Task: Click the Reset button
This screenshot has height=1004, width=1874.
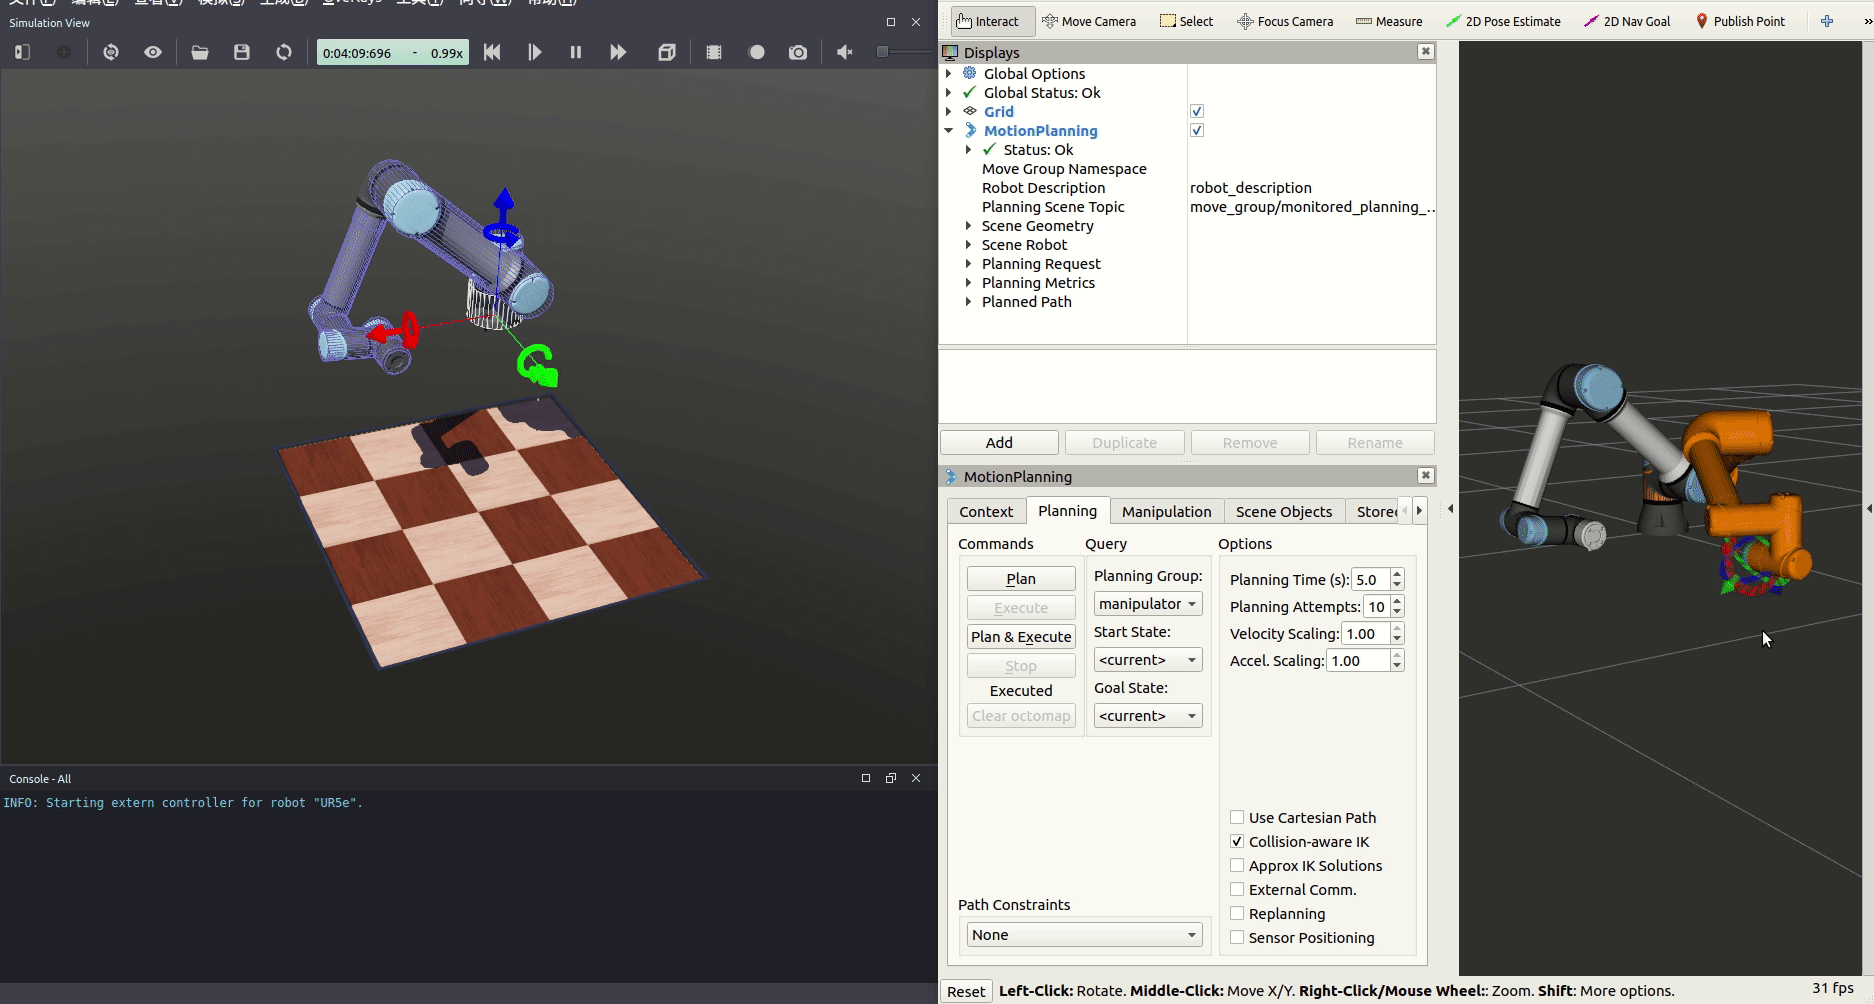Action: (x=966, y=991)
